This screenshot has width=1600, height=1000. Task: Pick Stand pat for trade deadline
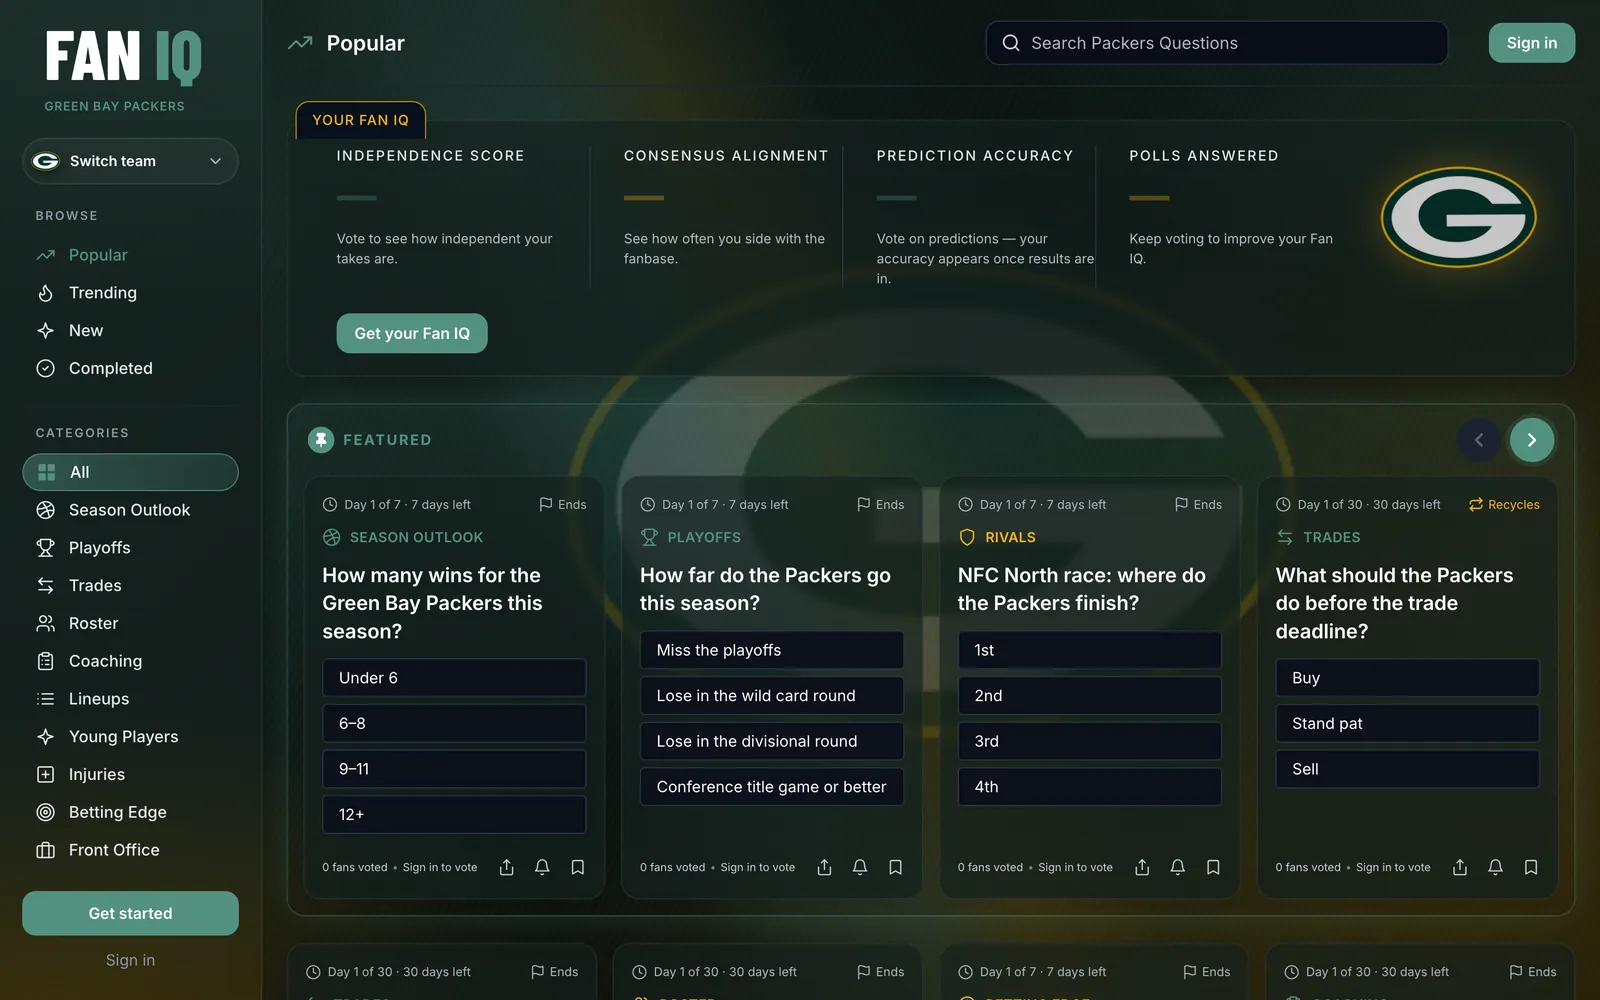point(1408,724)
